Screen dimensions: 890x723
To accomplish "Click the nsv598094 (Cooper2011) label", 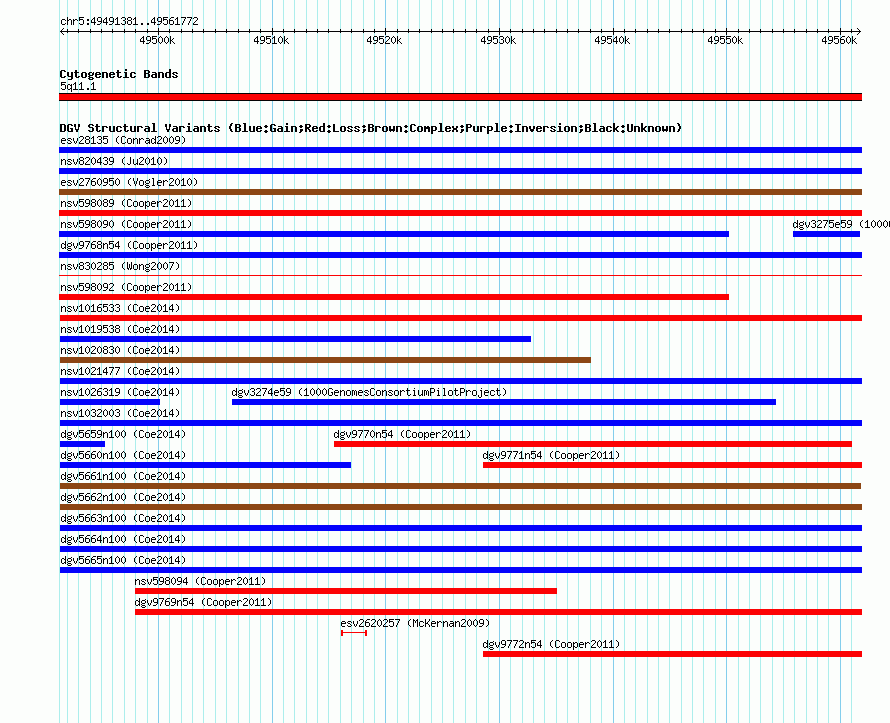I will [x=200, y=581].
